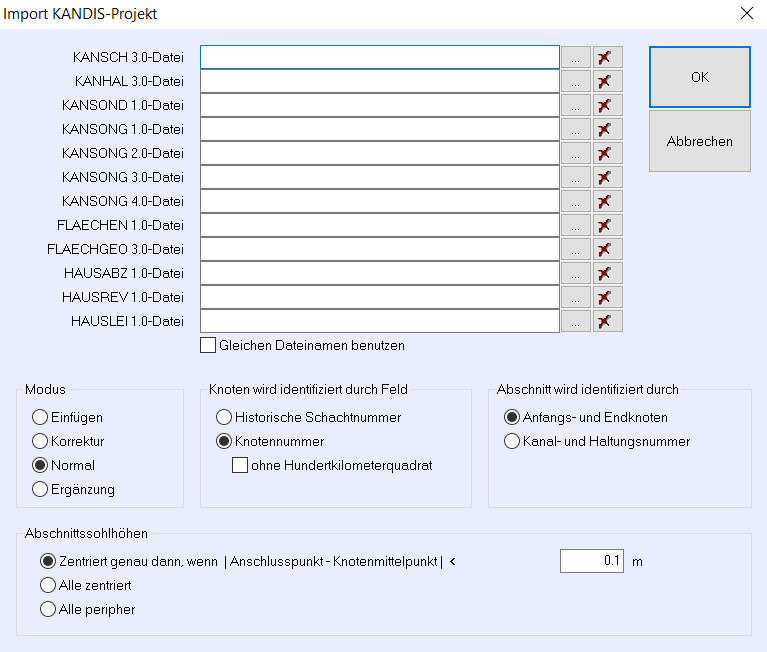This screenshot has width=767, height=652.
Task: Remove FLAECHEN 1.0-Datei file via red X
Action: 607,225
